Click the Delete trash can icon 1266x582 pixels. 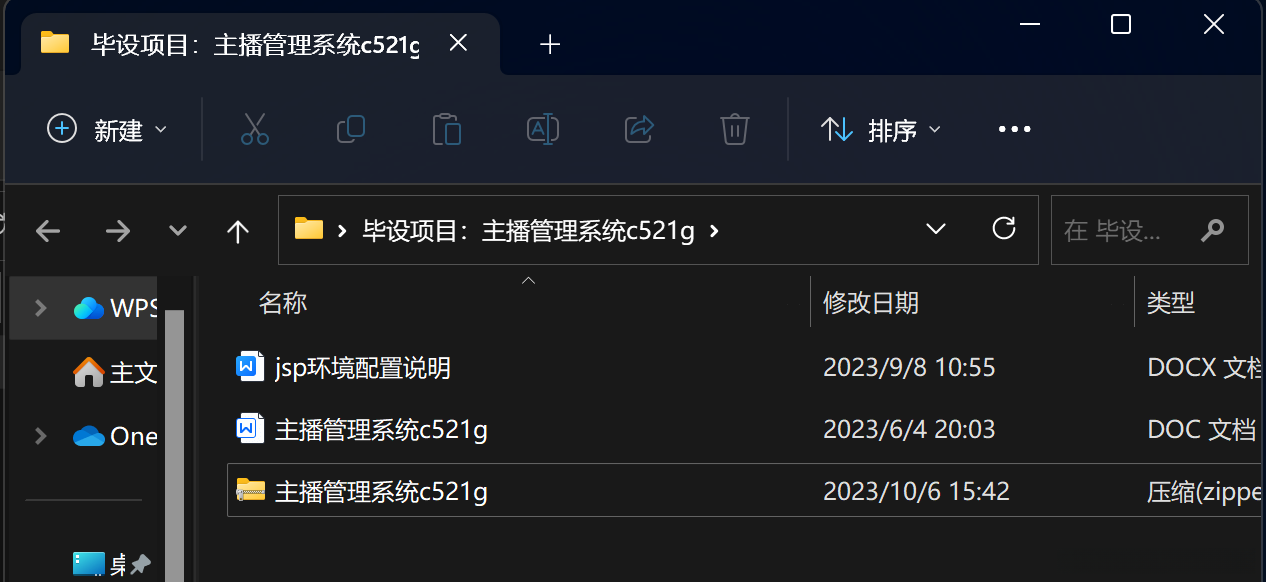735,129
